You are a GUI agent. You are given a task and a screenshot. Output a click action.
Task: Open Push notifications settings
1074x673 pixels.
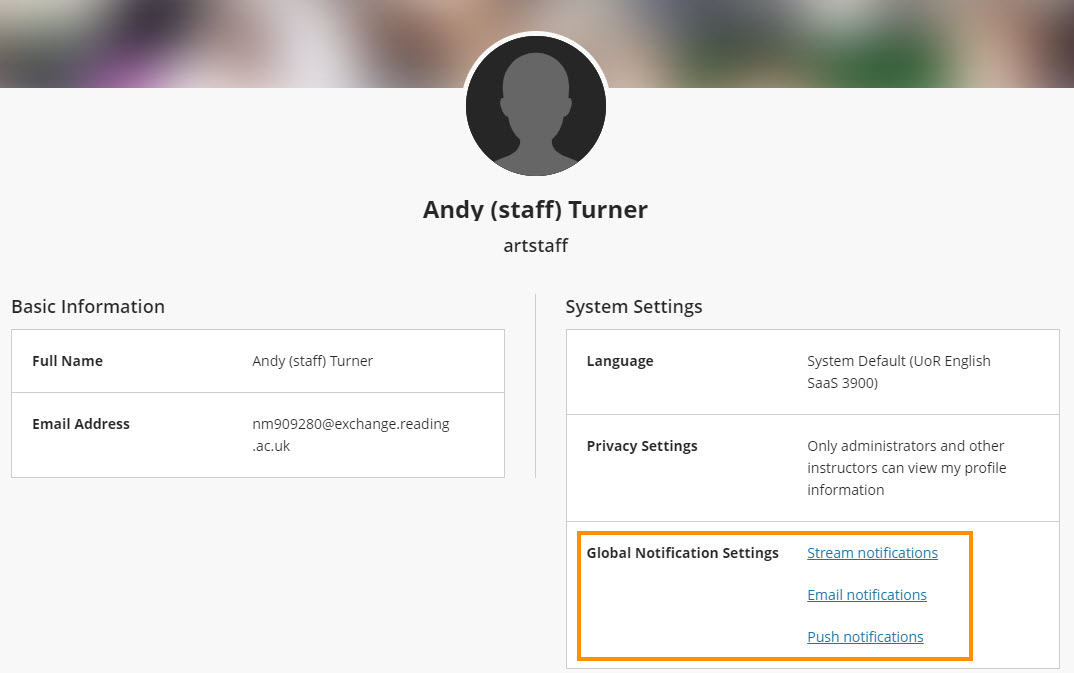pos(865,637)
